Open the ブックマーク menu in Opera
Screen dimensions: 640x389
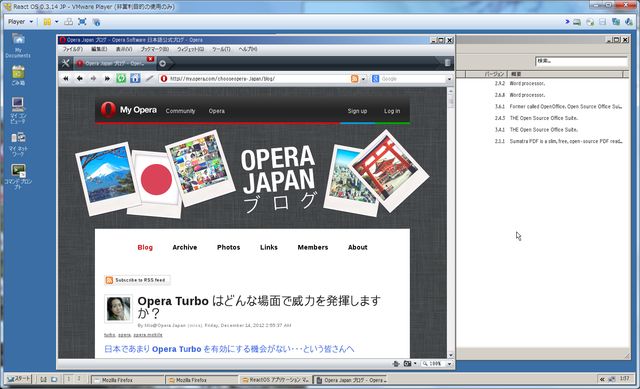(x=154, y=49)
